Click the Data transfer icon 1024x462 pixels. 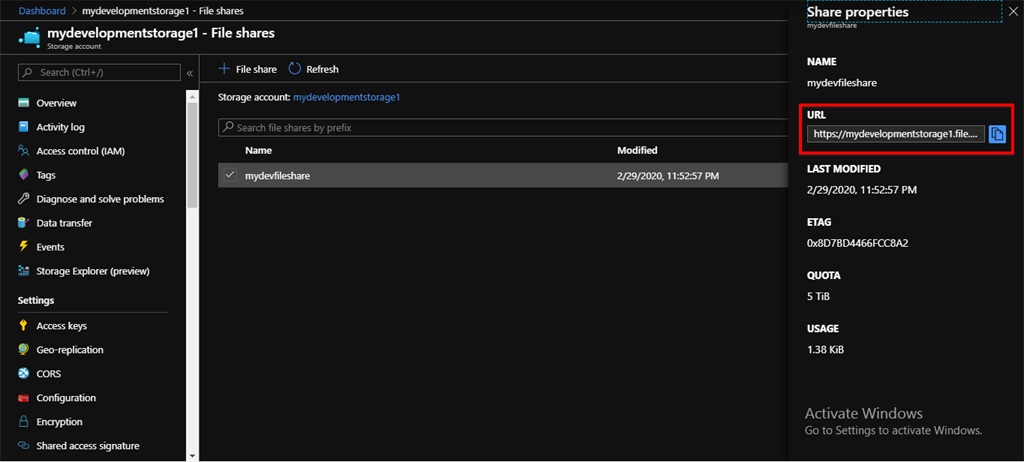point(24,223)
